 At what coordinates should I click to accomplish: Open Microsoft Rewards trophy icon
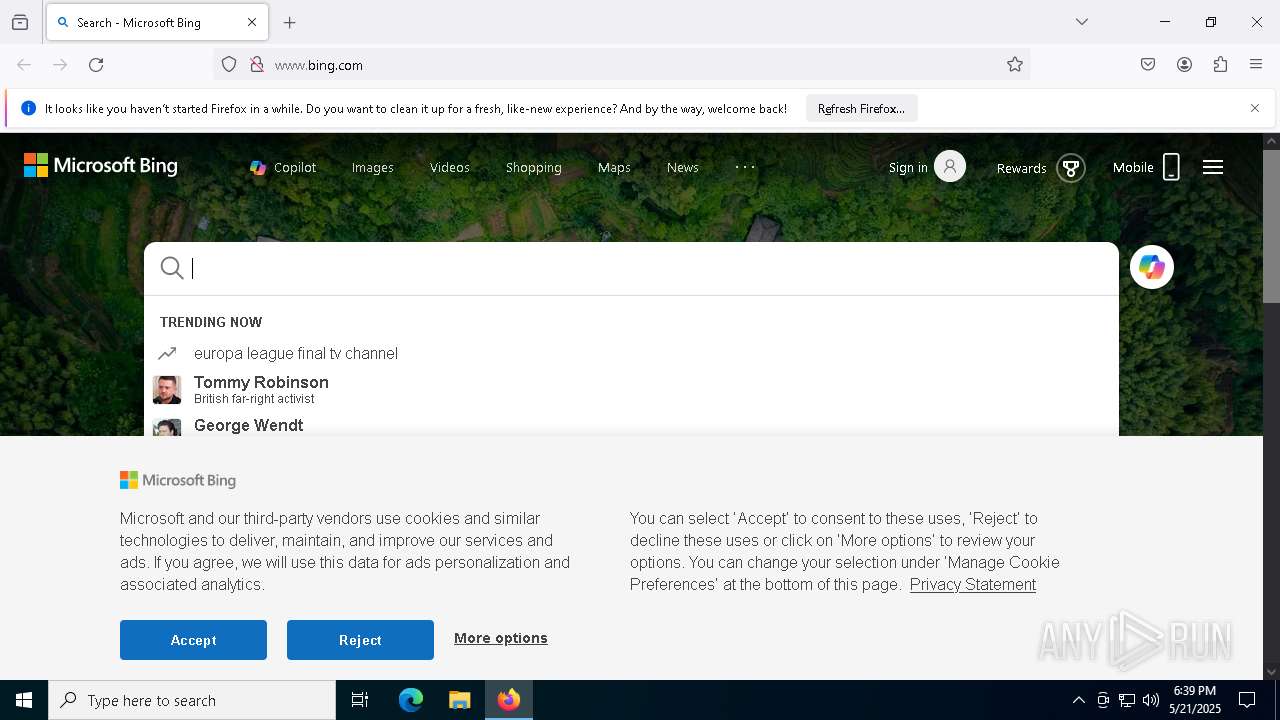coord(1071,168)
